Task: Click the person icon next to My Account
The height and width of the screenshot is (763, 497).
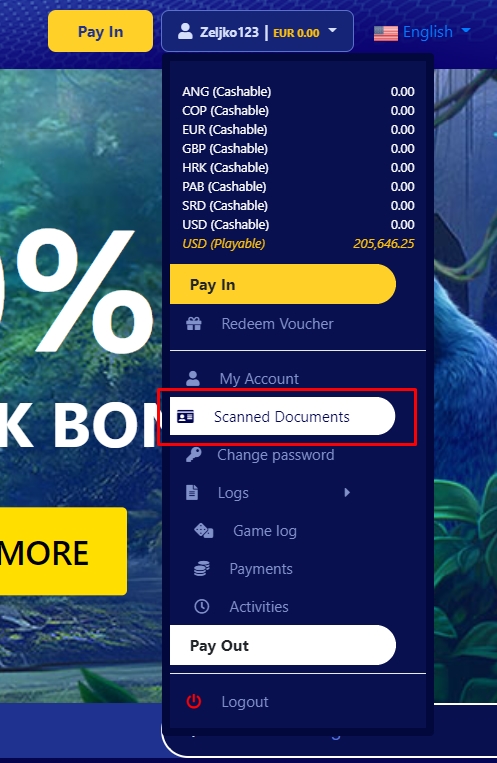Action: click(193, 379)
